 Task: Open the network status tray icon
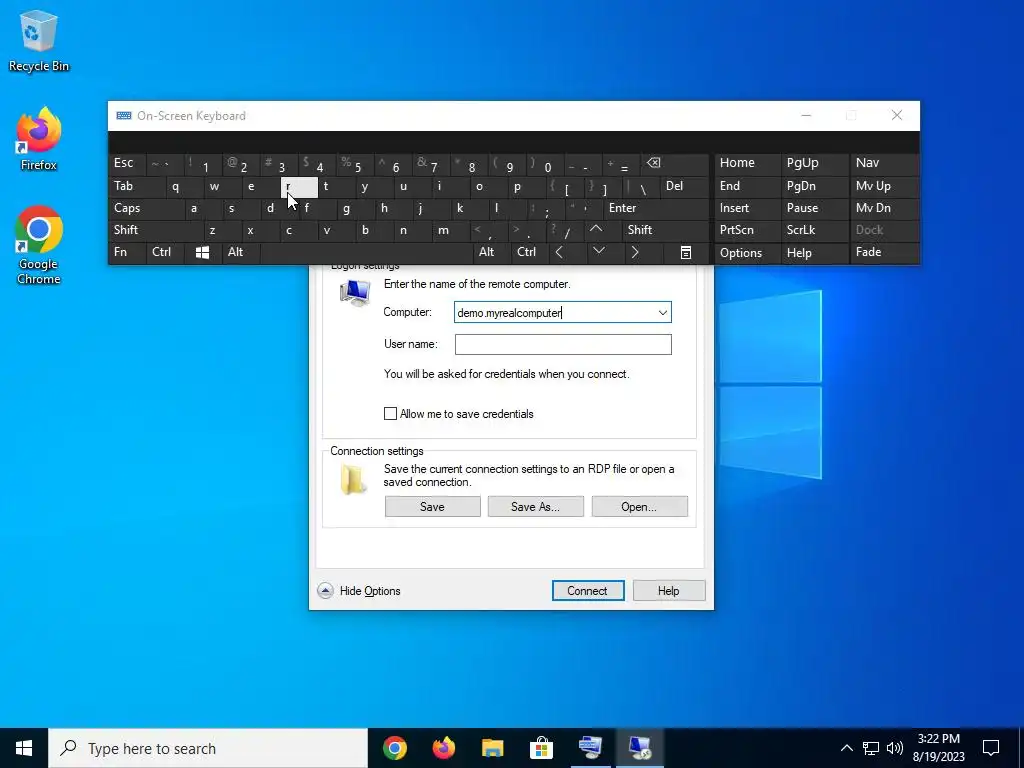point(871,748)
